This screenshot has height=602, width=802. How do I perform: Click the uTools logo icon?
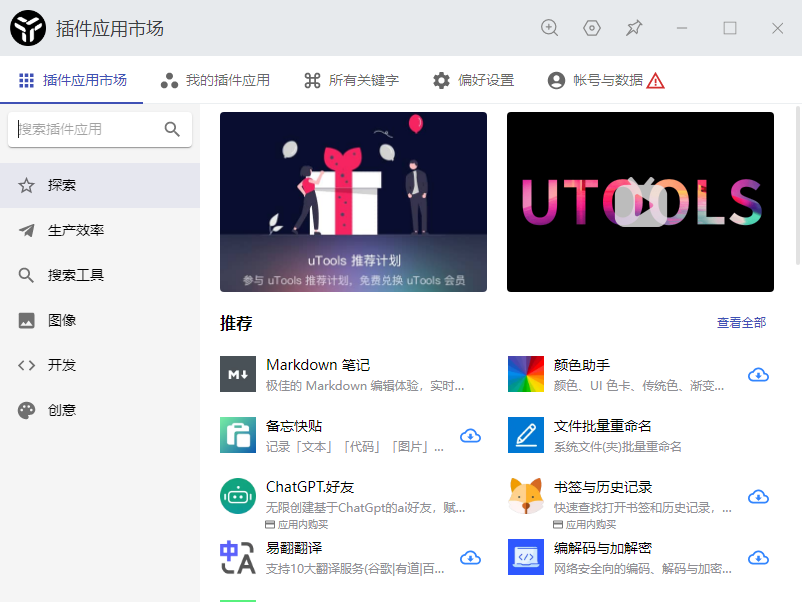click(28, 28)
